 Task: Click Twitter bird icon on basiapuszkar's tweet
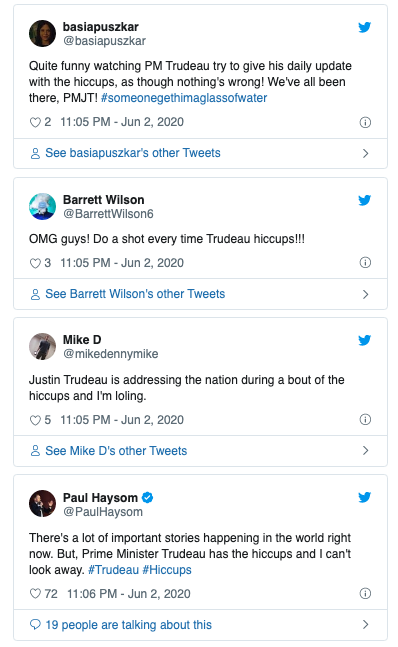pyautogui.click(x=365, y=27)
